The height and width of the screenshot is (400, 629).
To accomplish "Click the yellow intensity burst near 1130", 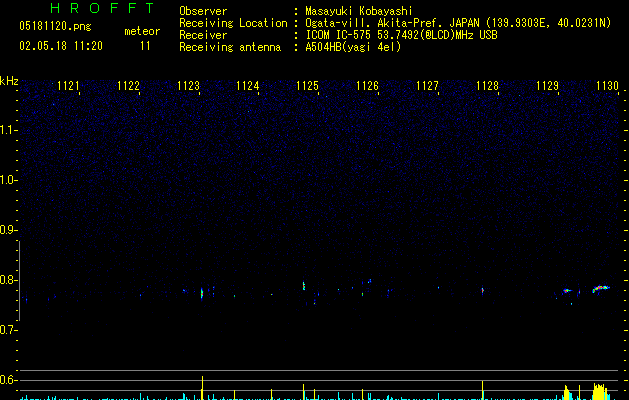I will (600, 392).
